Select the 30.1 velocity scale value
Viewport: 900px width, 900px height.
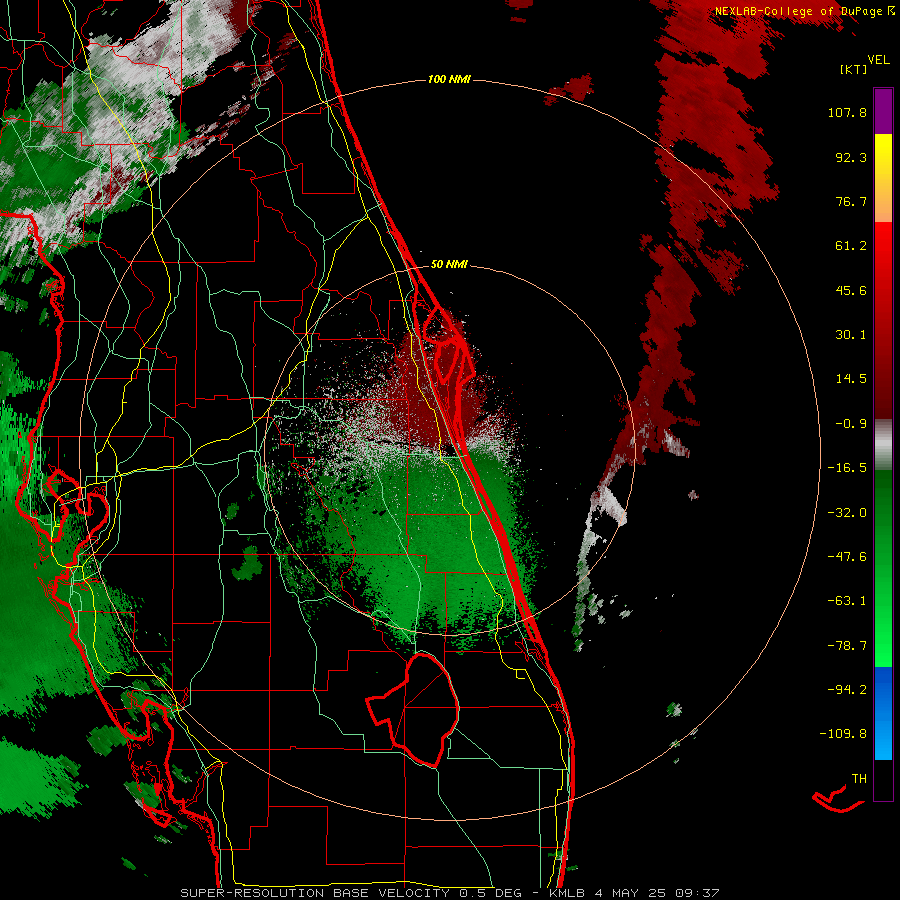(851, 335)
